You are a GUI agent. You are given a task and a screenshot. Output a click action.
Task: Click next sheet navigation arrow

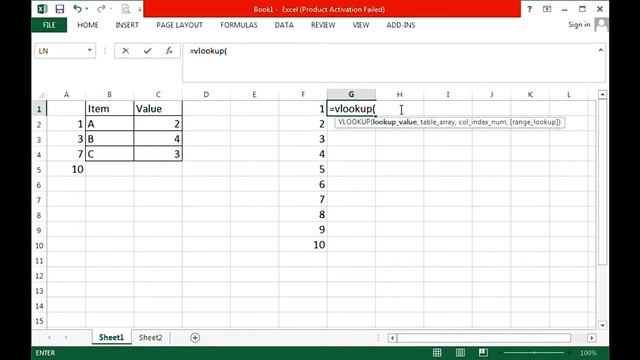pyautogui.click(x=66, y=338)
